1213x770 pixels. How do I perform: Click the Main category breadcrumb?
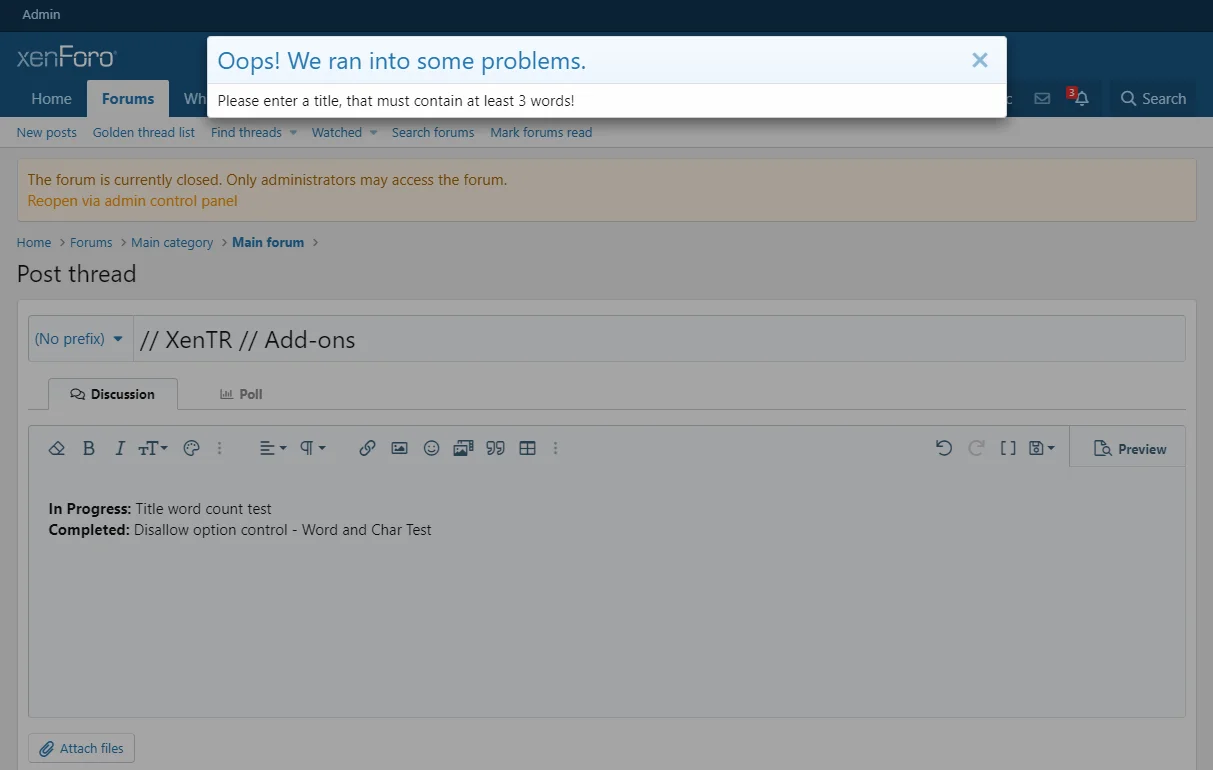[x=172, y=242]
